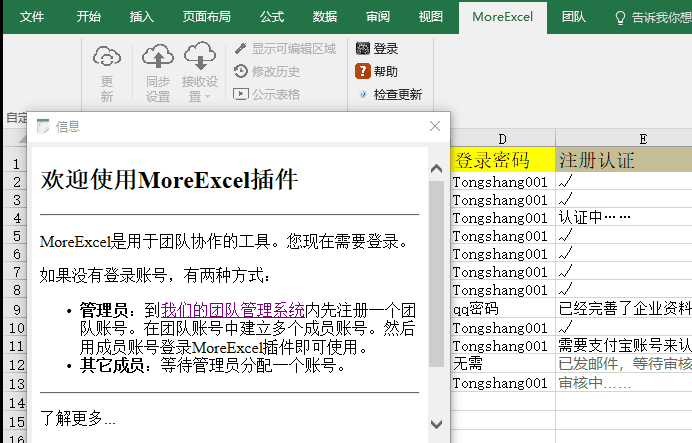Screen dimensions: 692x443
Task: Click the dialog scrollbar down arrow
Action: (436, 424)
